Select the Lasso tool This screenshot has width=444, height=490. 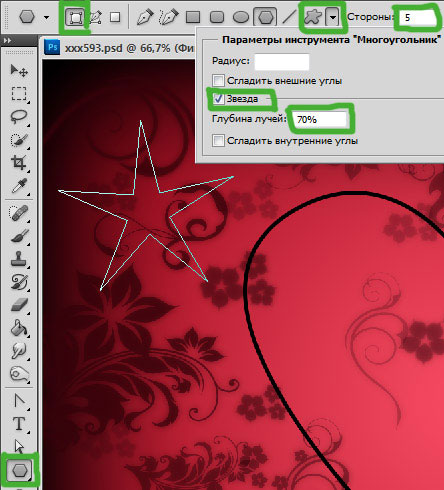point(19,117)
